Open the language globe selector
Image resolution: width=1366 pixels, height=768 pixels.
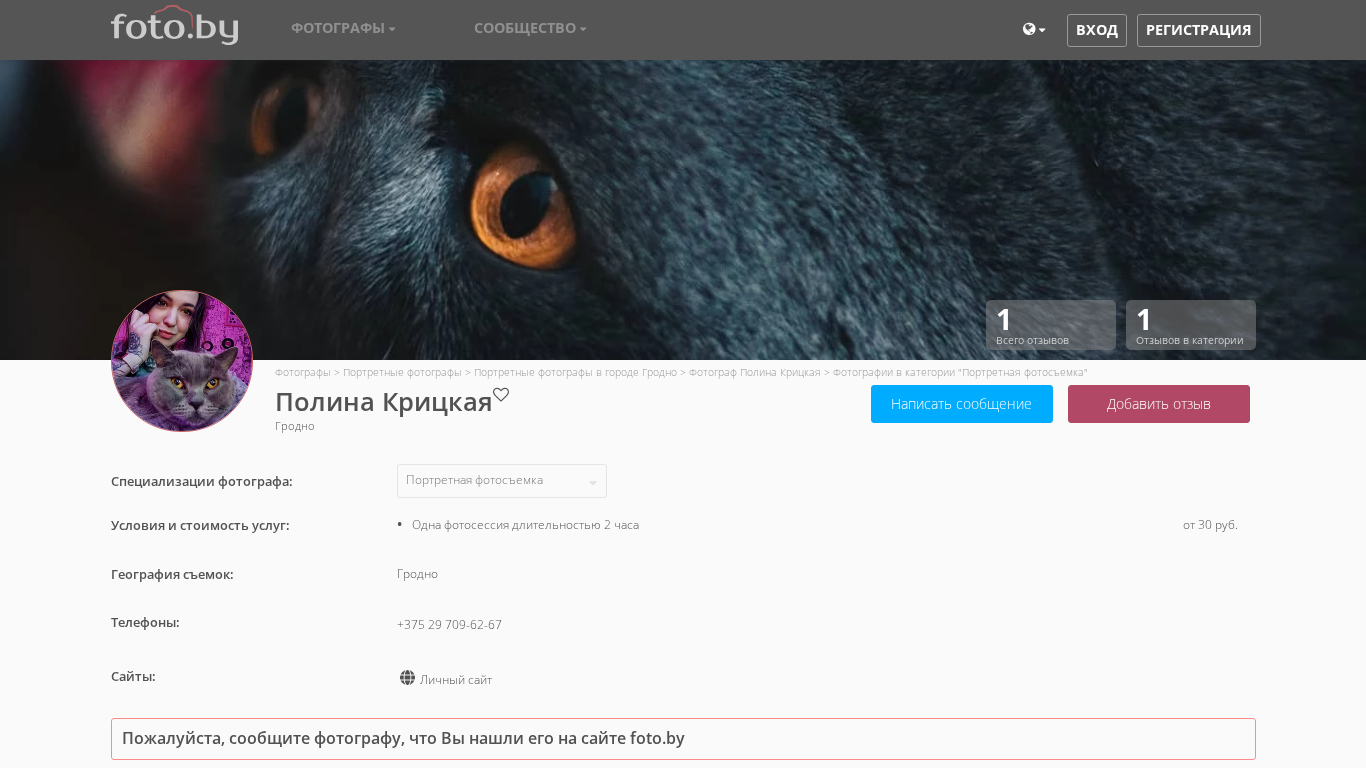coord(1034,30)
